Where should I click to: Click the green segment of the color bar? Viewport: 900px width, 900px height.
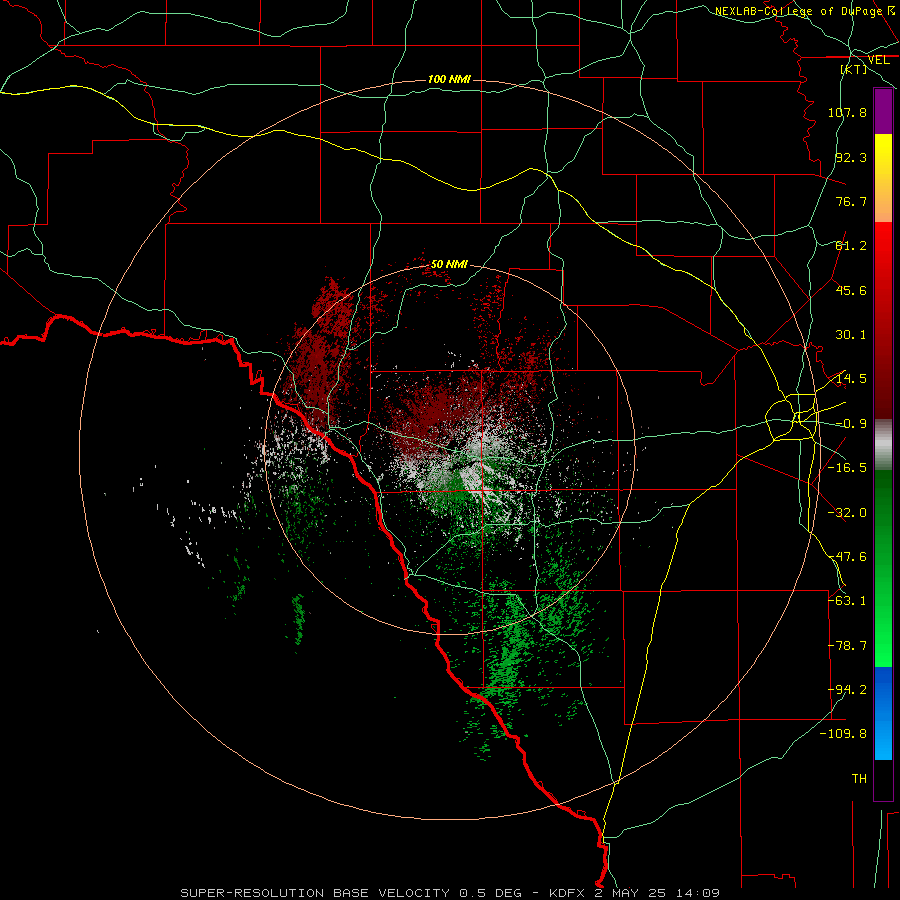[883, 568]
